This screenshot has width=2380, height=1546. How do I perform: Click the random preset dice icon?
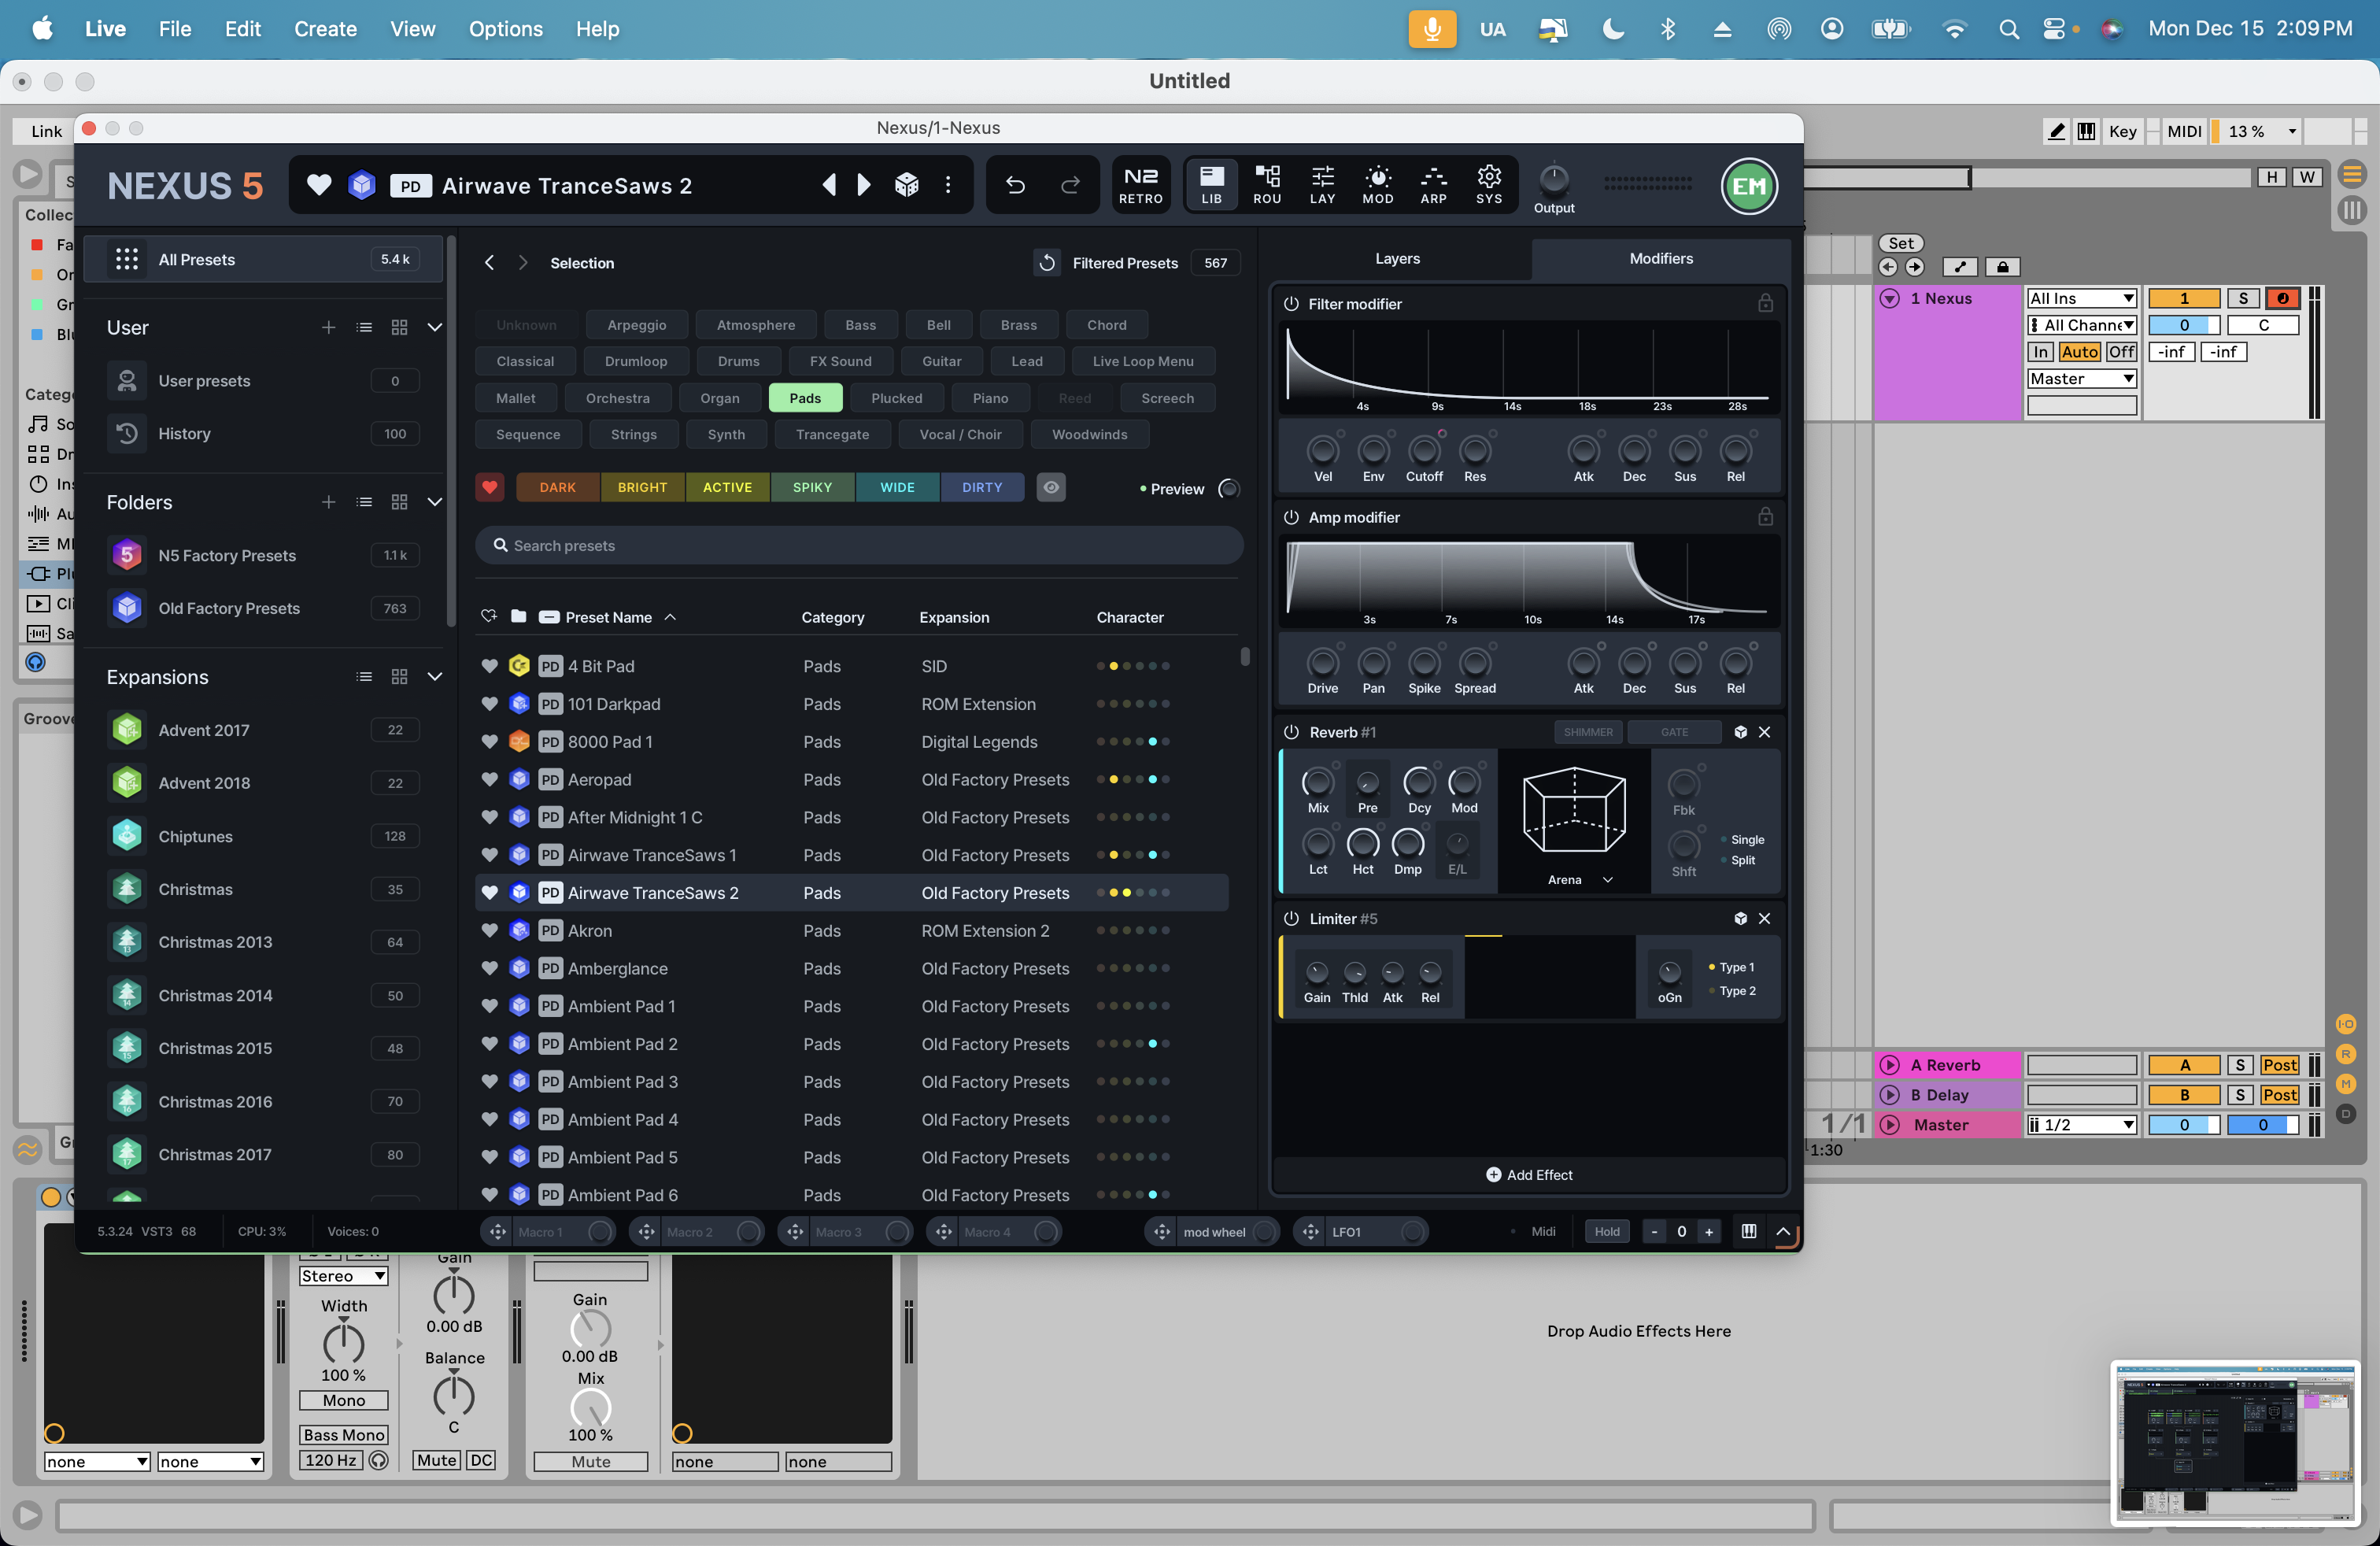pos(906,185)
